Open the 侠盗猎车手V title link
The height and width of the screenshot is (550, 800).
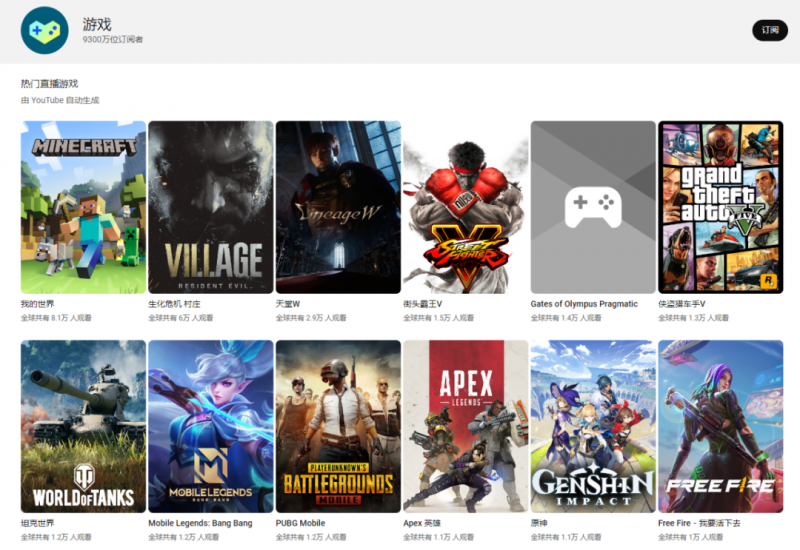click(x=682, y=304)
